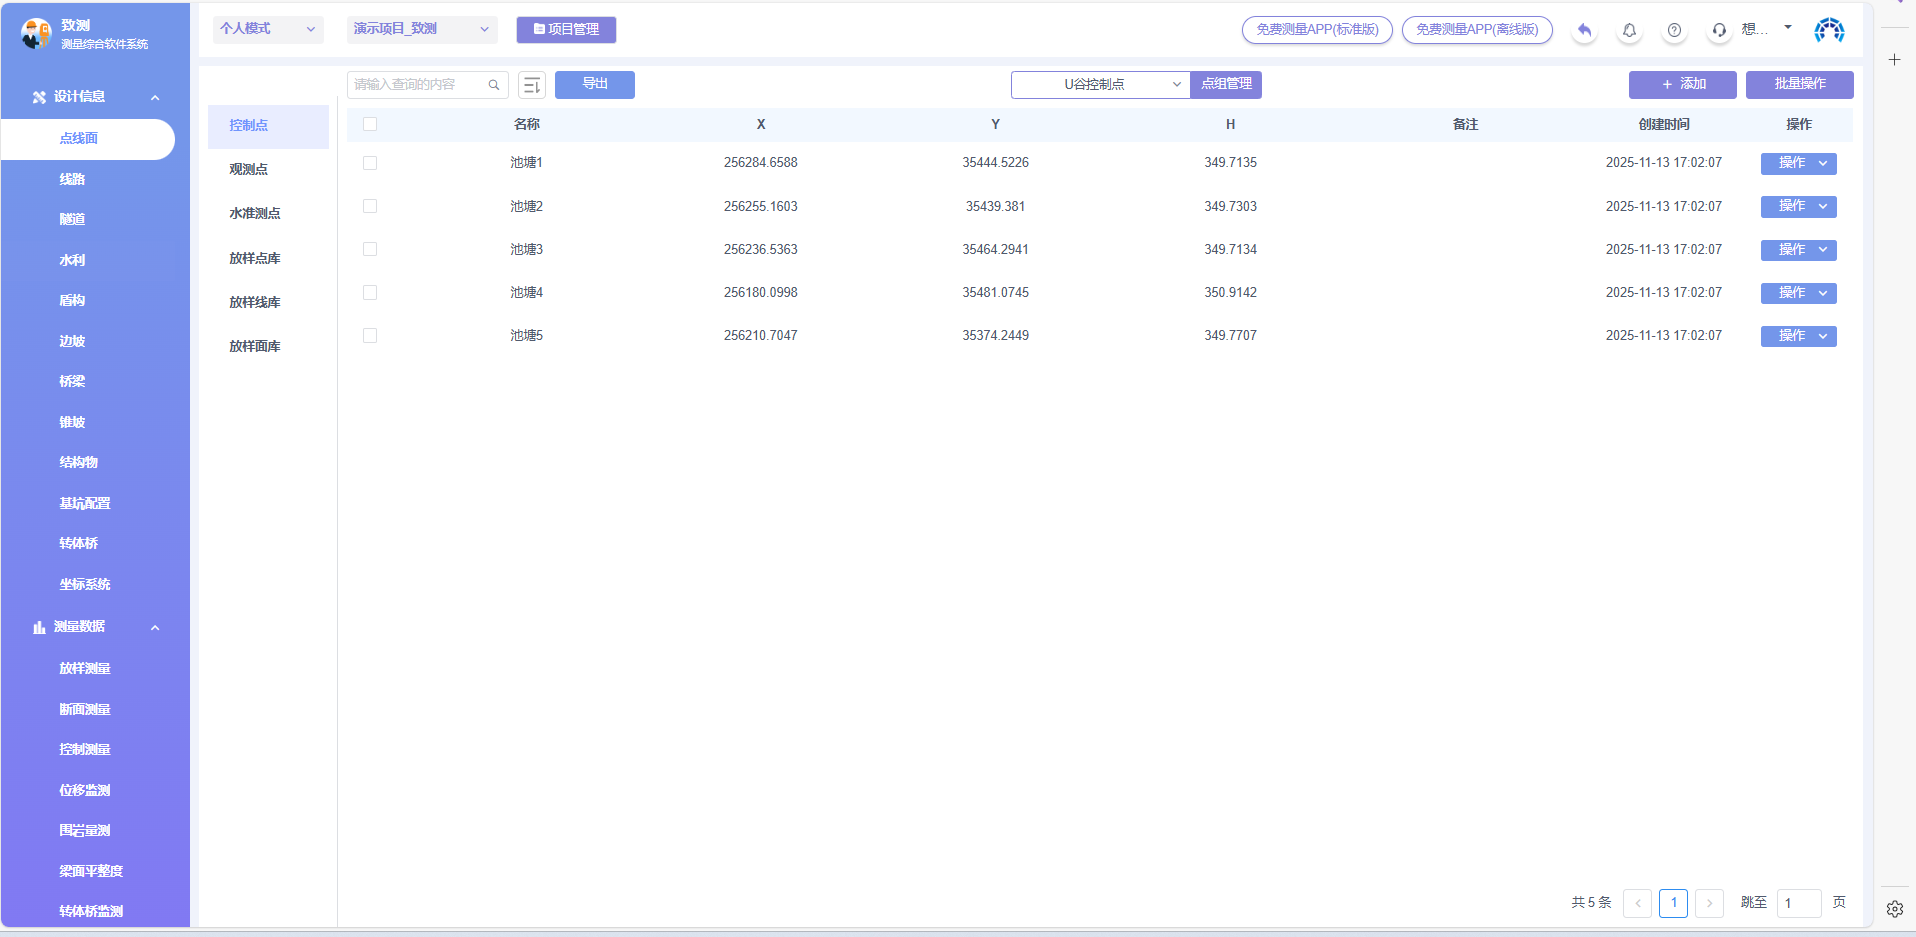Open the 个人模式 mode dropdown
This screenshot has width=1916, height=937.
point(267,29)
